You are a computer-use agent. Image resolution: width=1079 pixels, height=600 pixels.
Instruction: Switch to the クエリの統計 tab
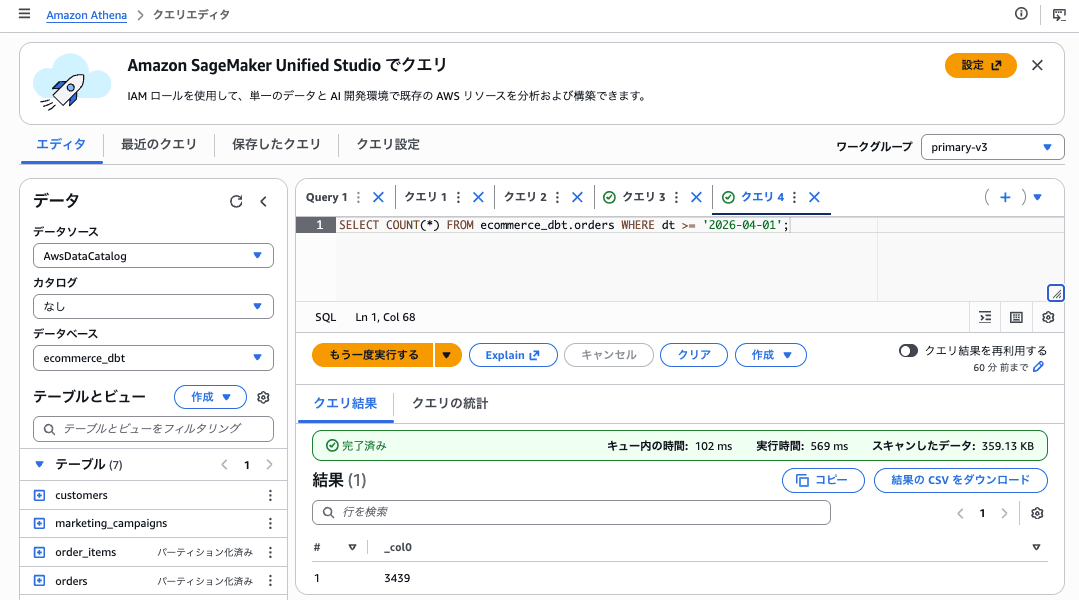coord(450,403)
